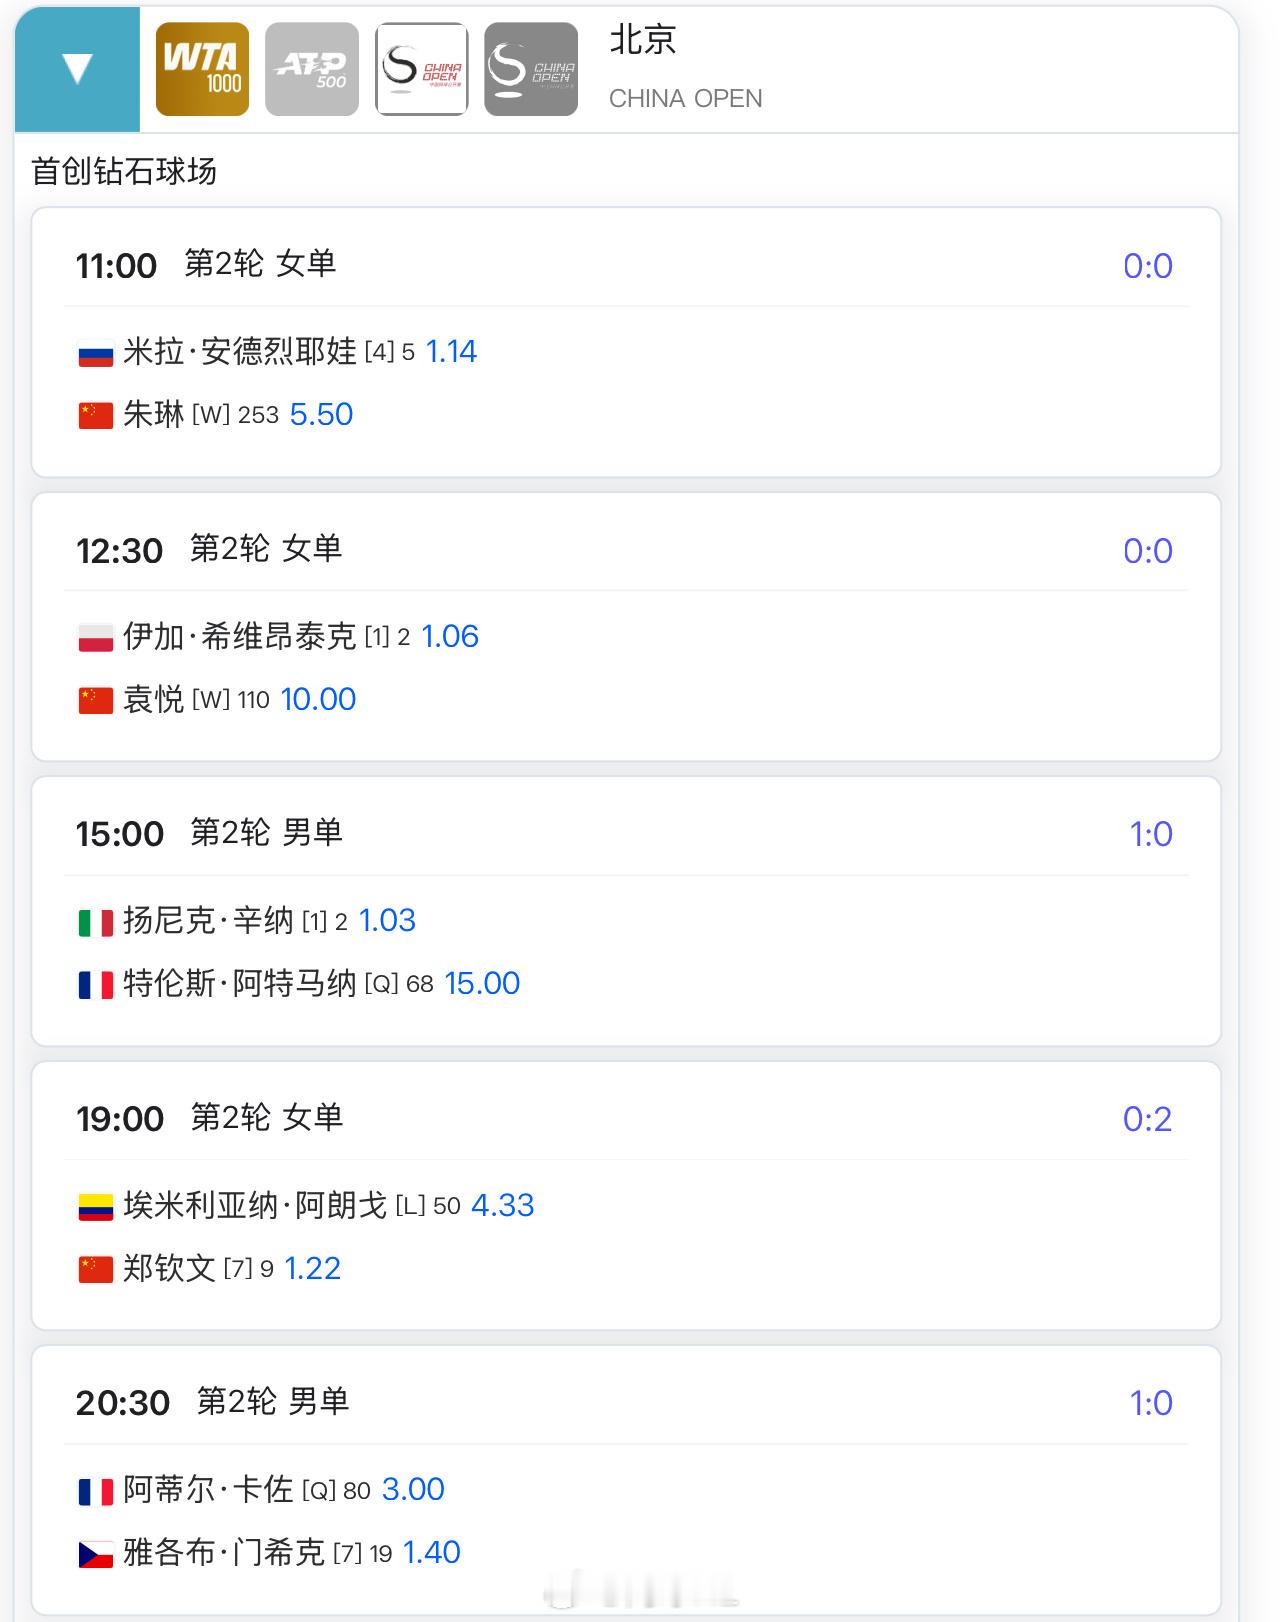Select odds 10.00 for 袁悦
The width and height of the screenshot is (1284, 1622).
(x=318, y=699)
